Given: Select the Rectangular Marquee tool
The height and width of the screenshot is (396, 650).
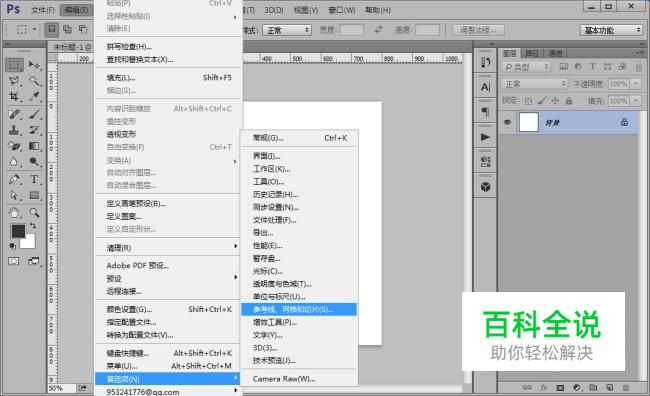Looking at the screenshot, I should tap(14, 65).
